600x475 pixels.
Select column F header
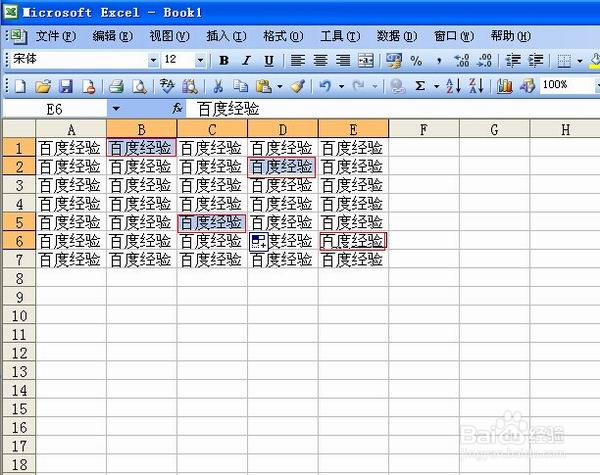point(424,129)
